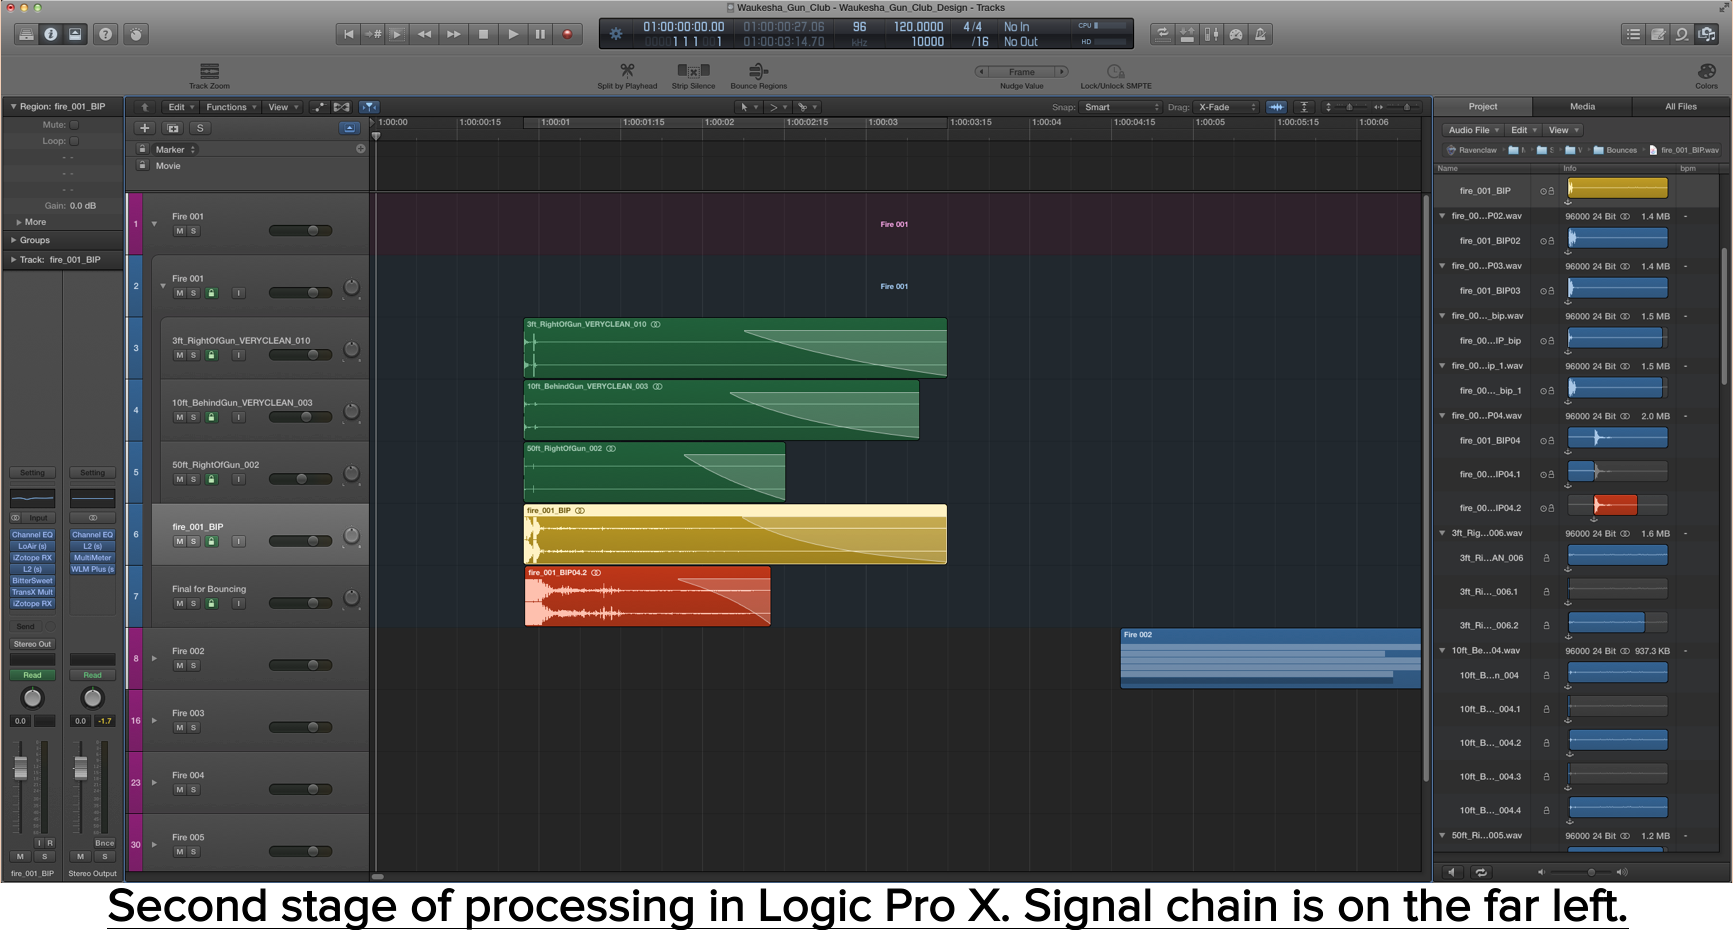
Task: Switch to the Media tab
Action: 1582,106
